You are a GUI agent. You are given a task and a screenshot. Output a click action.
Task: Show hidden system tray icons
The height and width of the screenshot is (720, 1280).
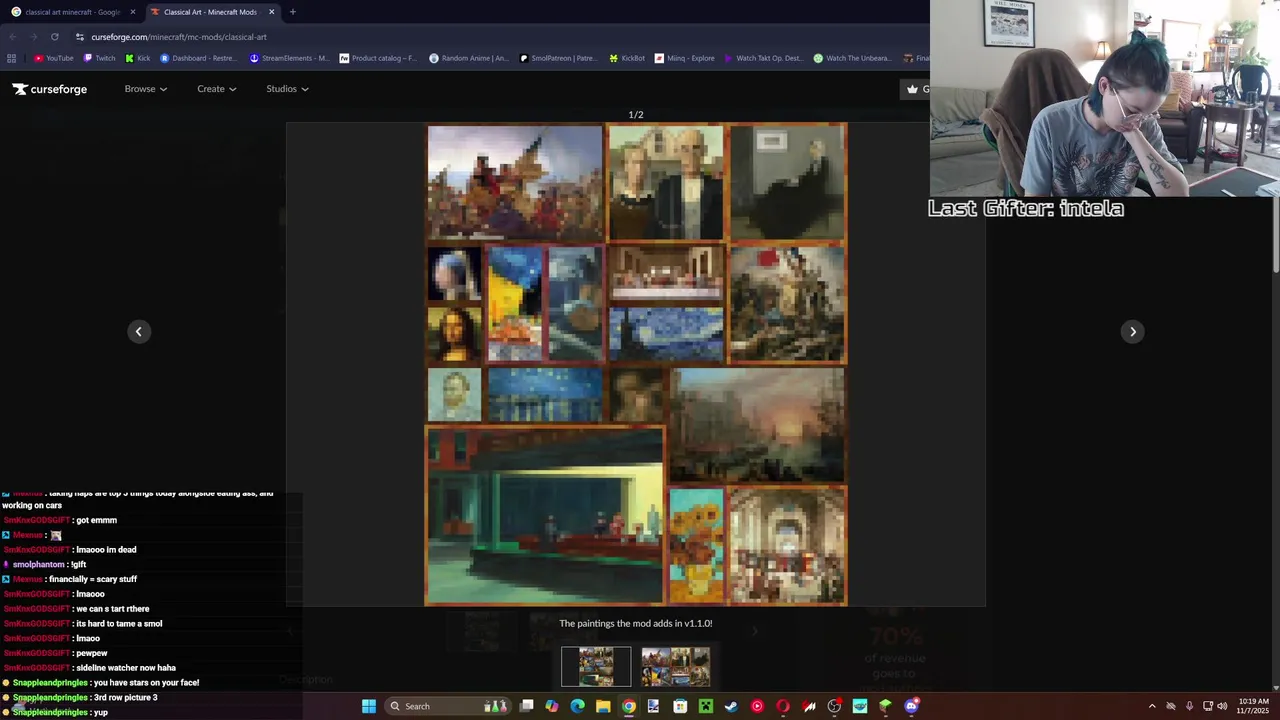pyautogui.click(x=1152, y=706)
